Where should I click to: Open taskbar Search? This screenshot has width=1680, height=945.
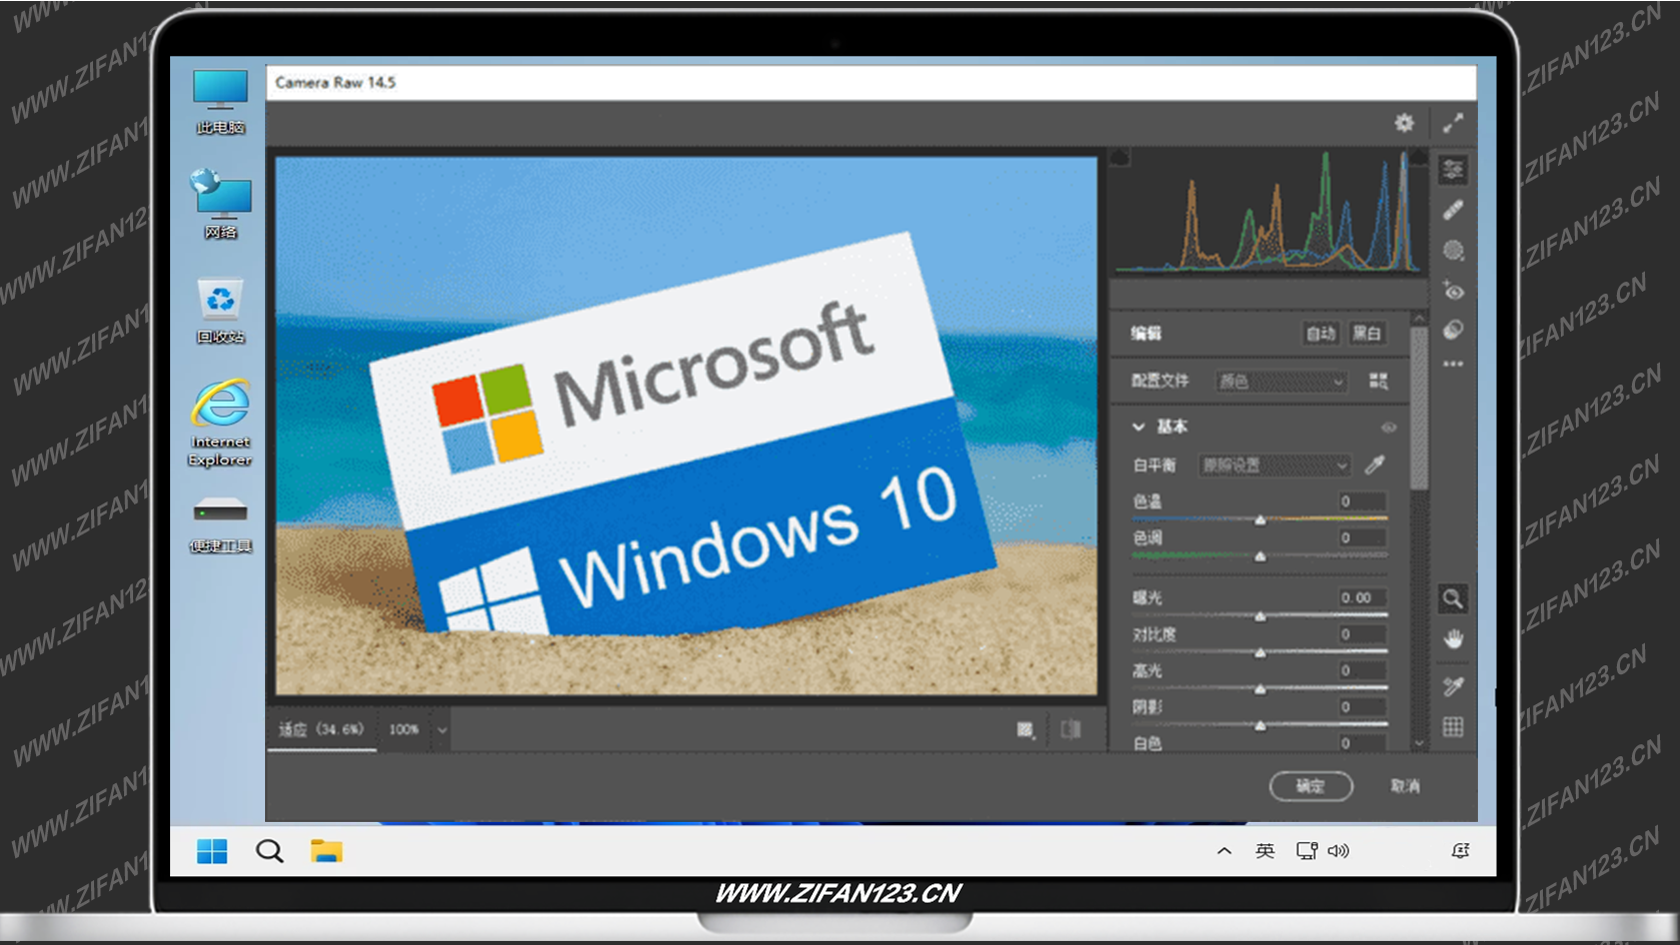point(269,851)
